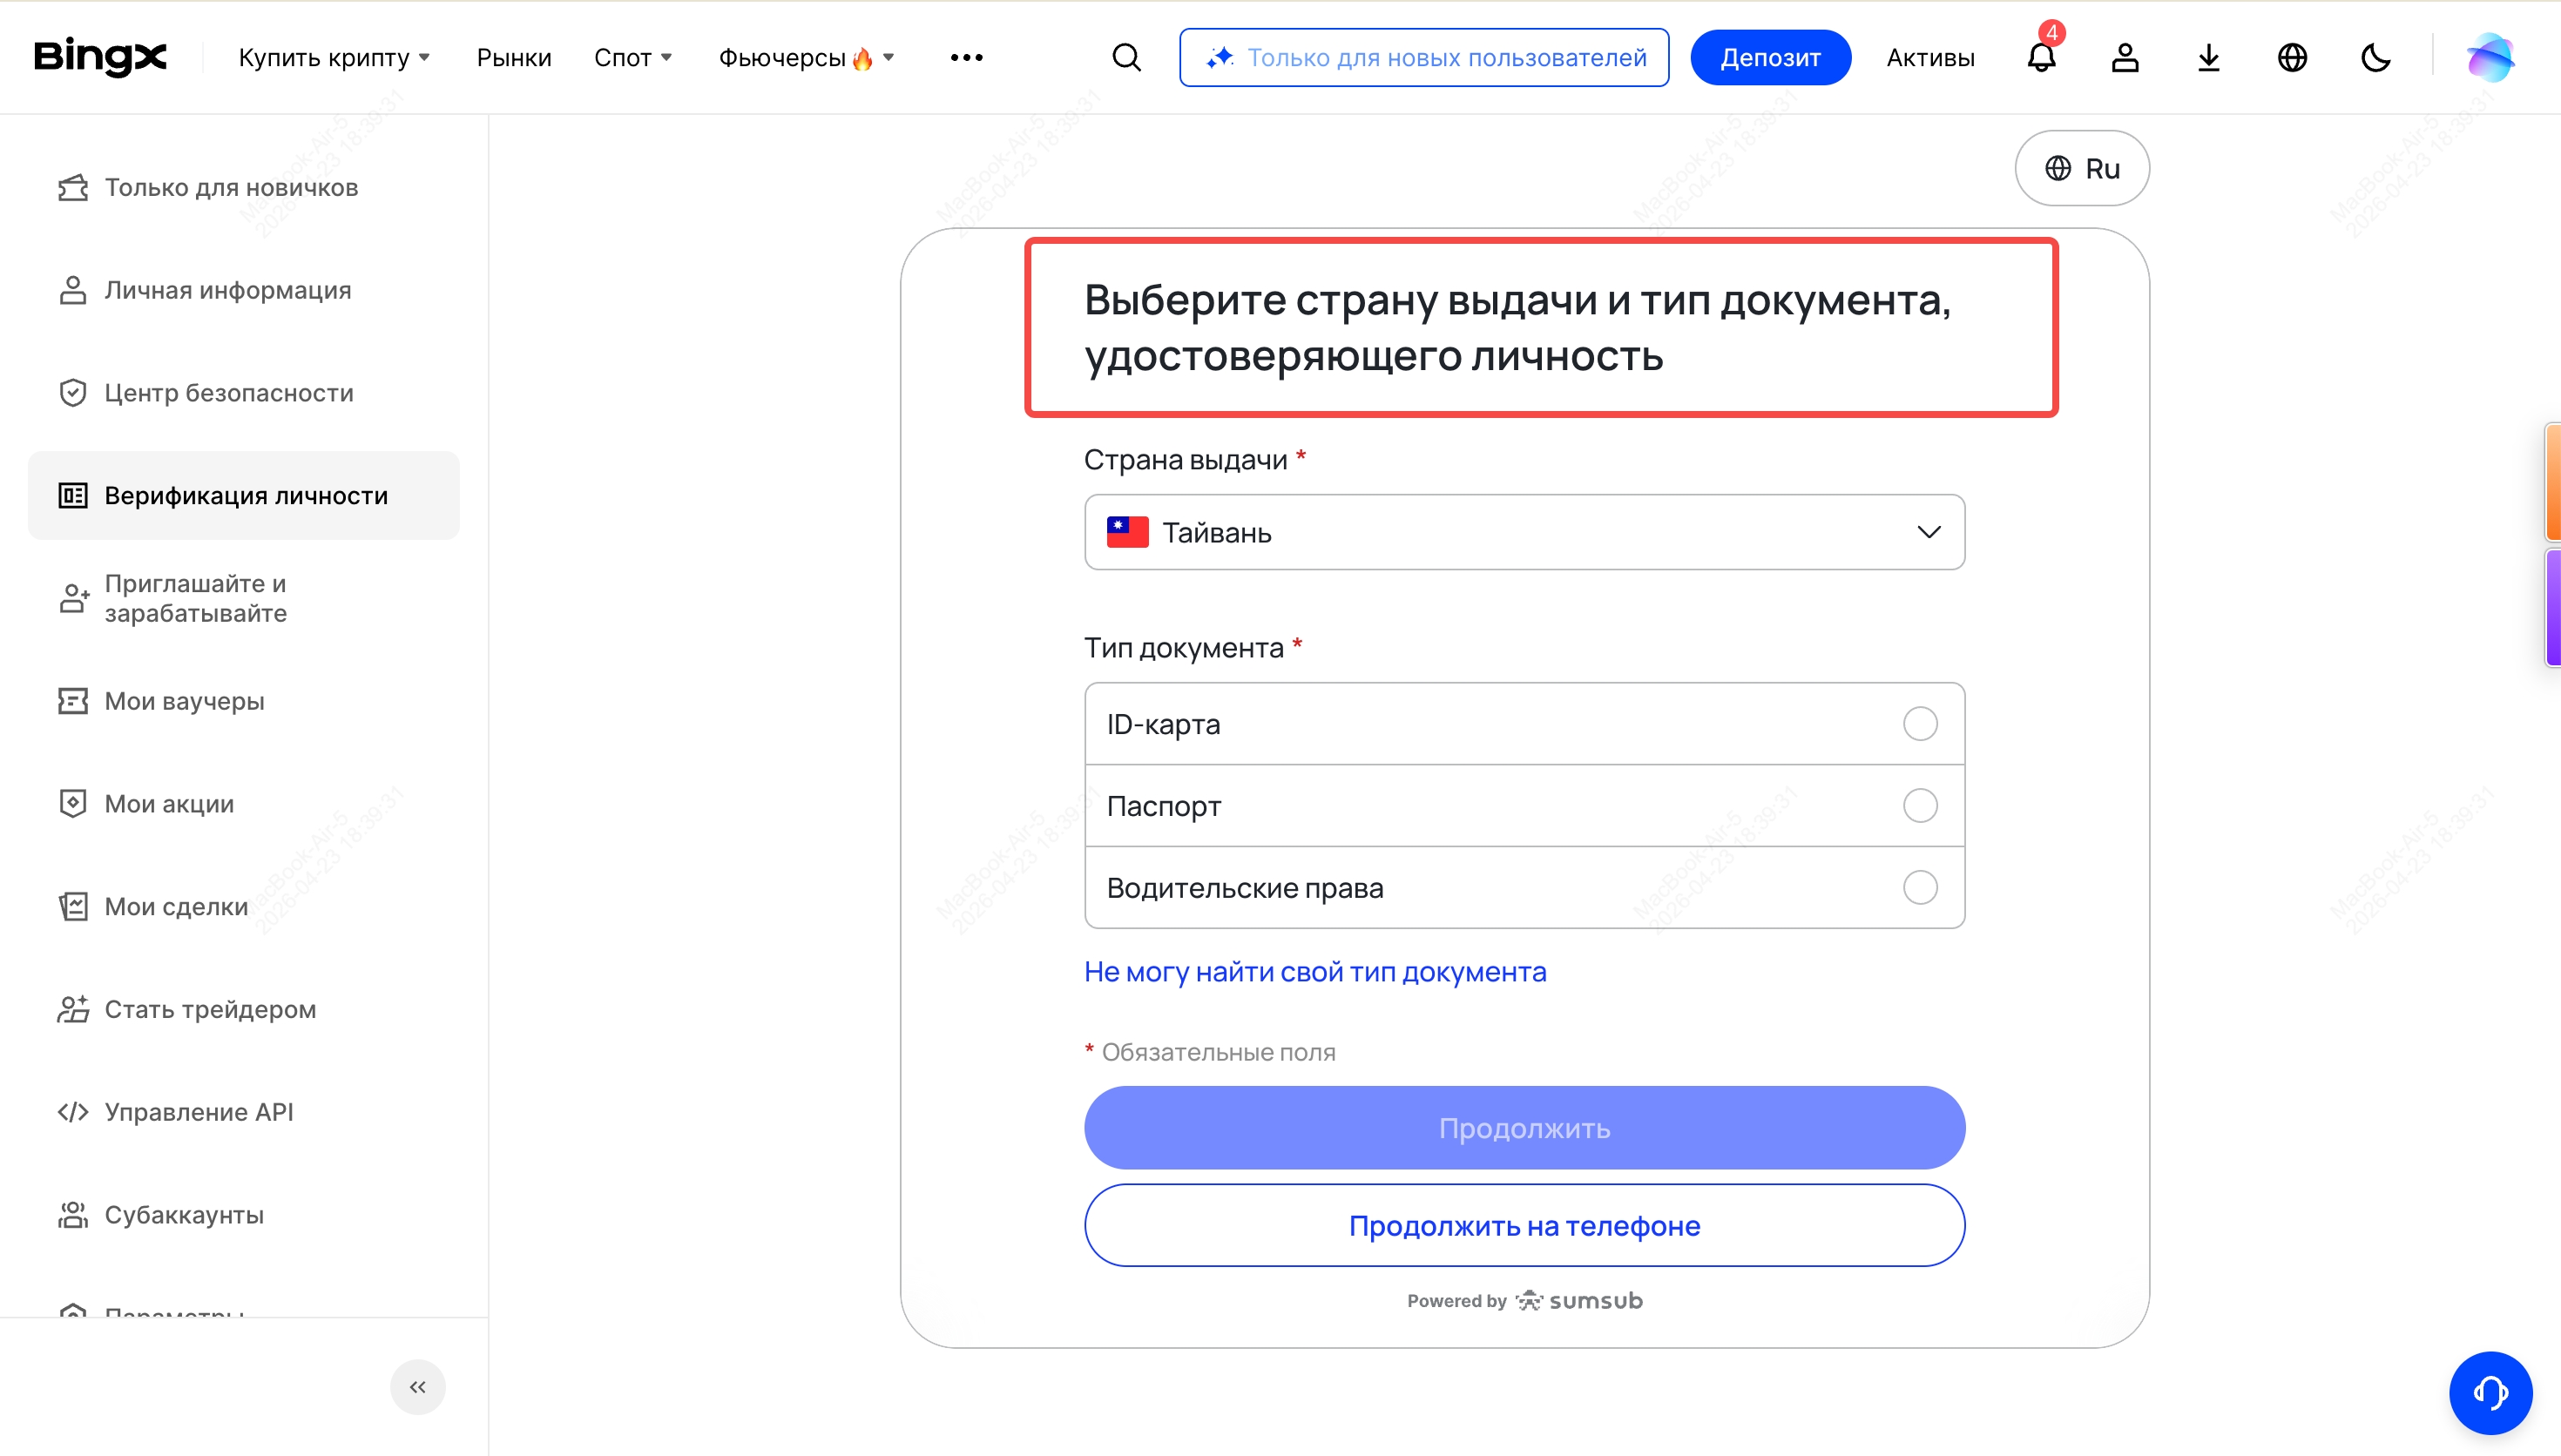Collapse the sidebar with double-chevron button
The width and height of the screenshot is (2561, 1456).
tap(418, 1387)
